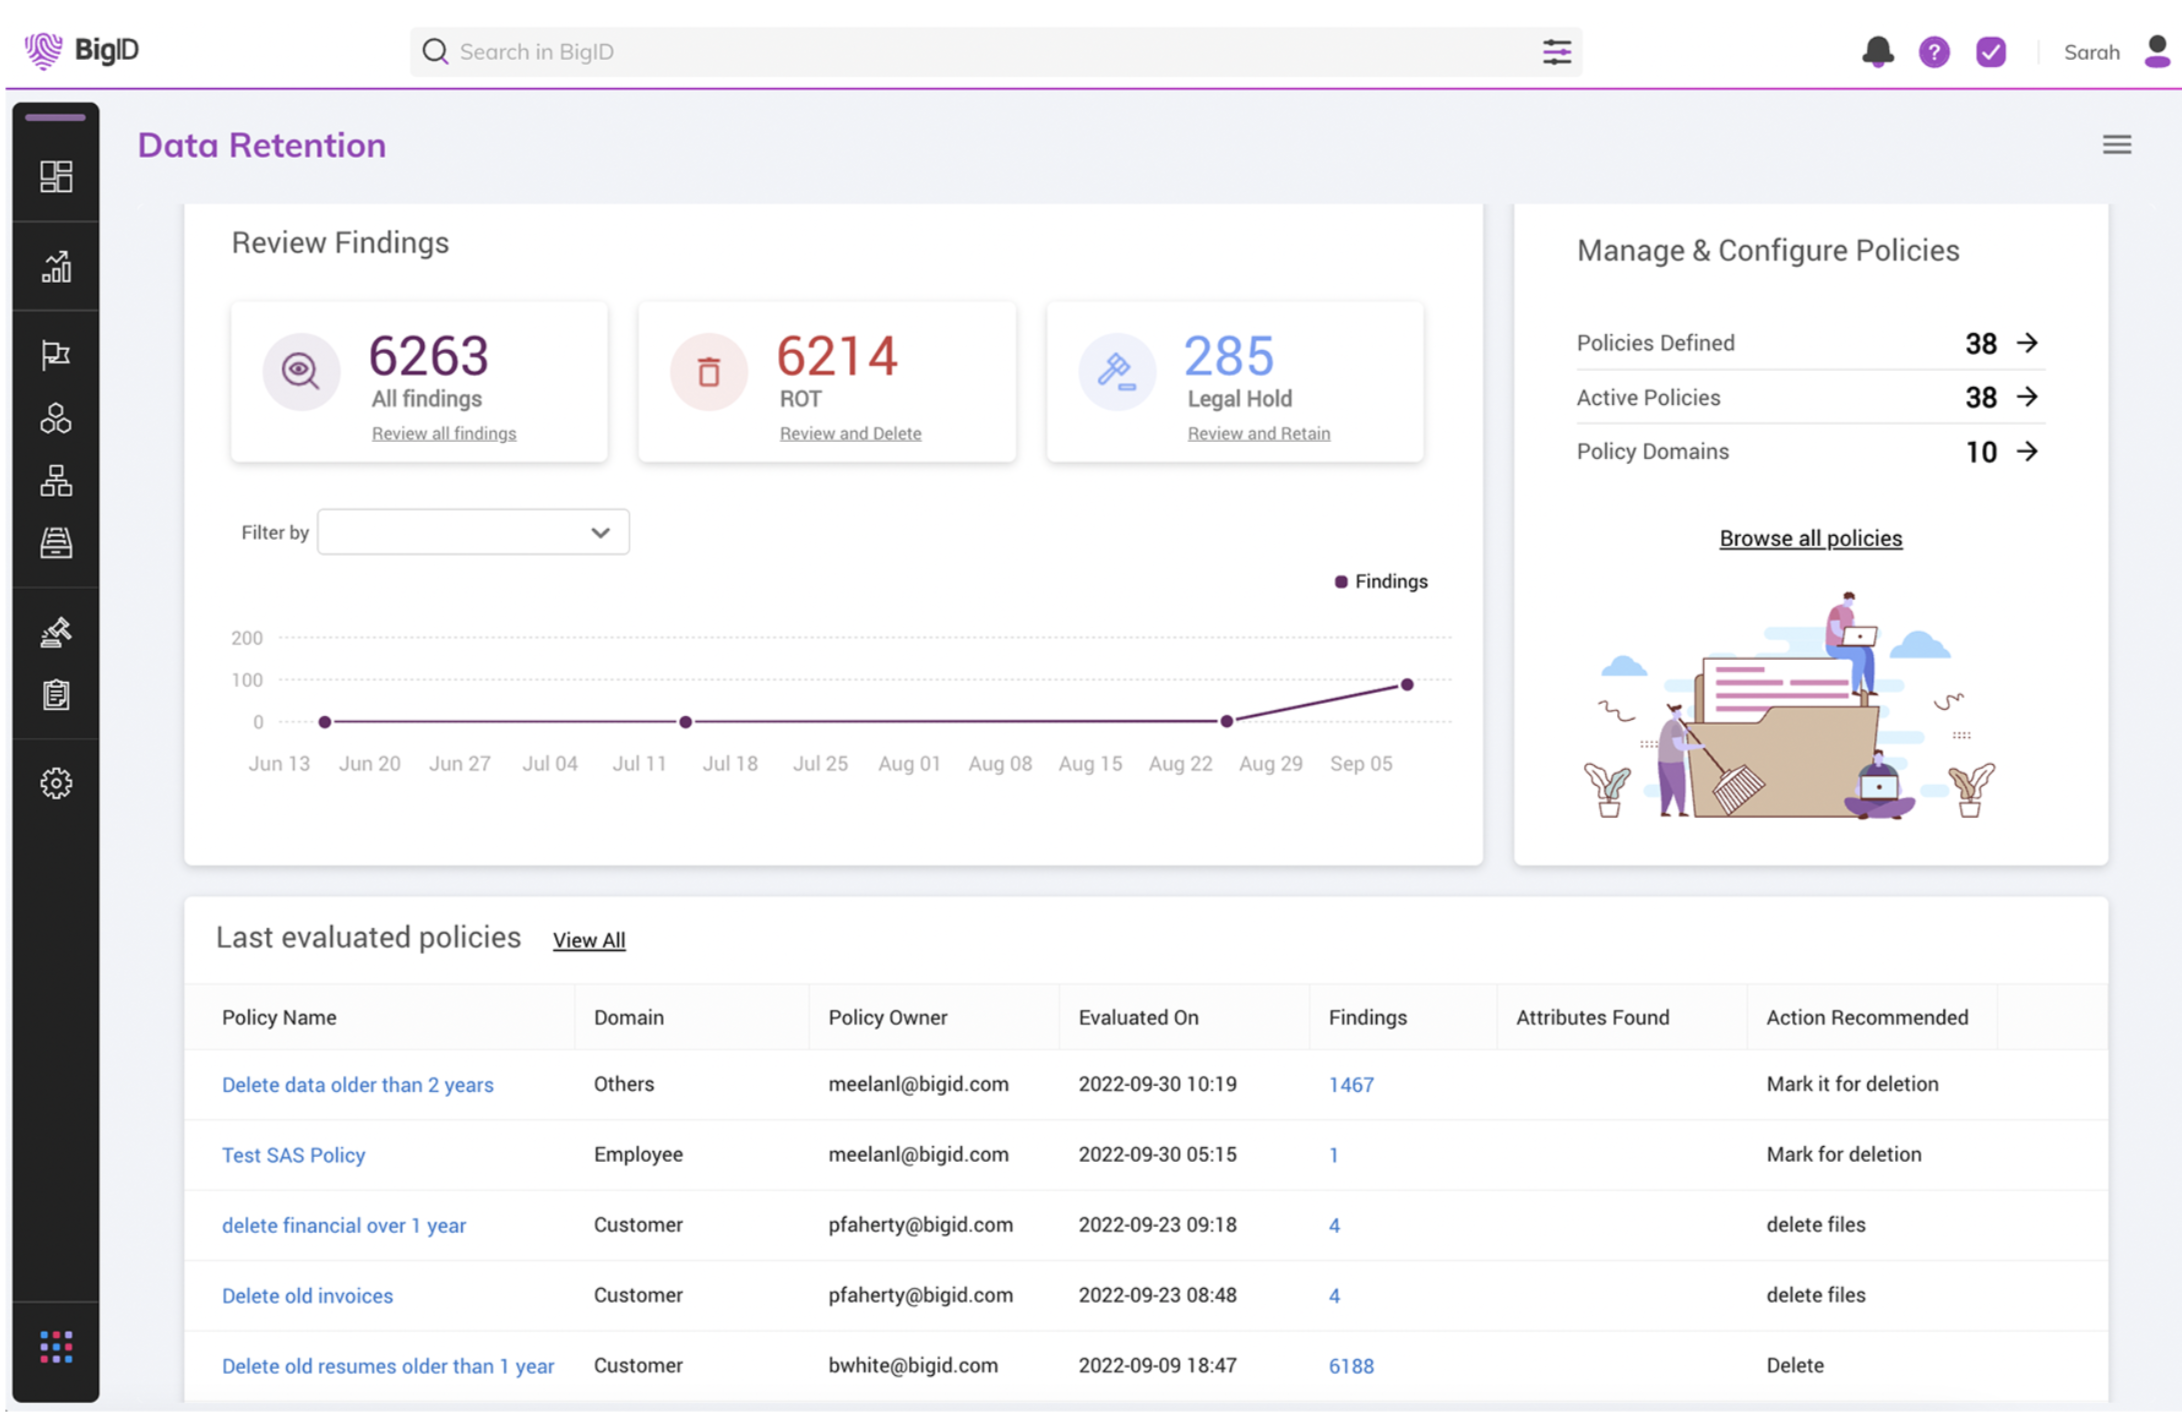The width and height of the screenshot is (2182, 1412).
Task: Click '2022-09-30 10:19' evaluated date
Action: pyautogui.click(x=1157, y=1084)
